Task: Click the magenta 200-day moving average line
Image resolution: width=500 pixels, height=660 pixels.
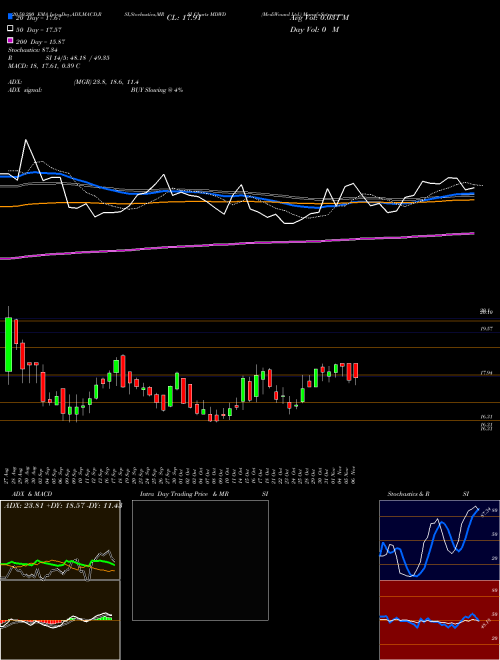Action: (x=237, y=244)
